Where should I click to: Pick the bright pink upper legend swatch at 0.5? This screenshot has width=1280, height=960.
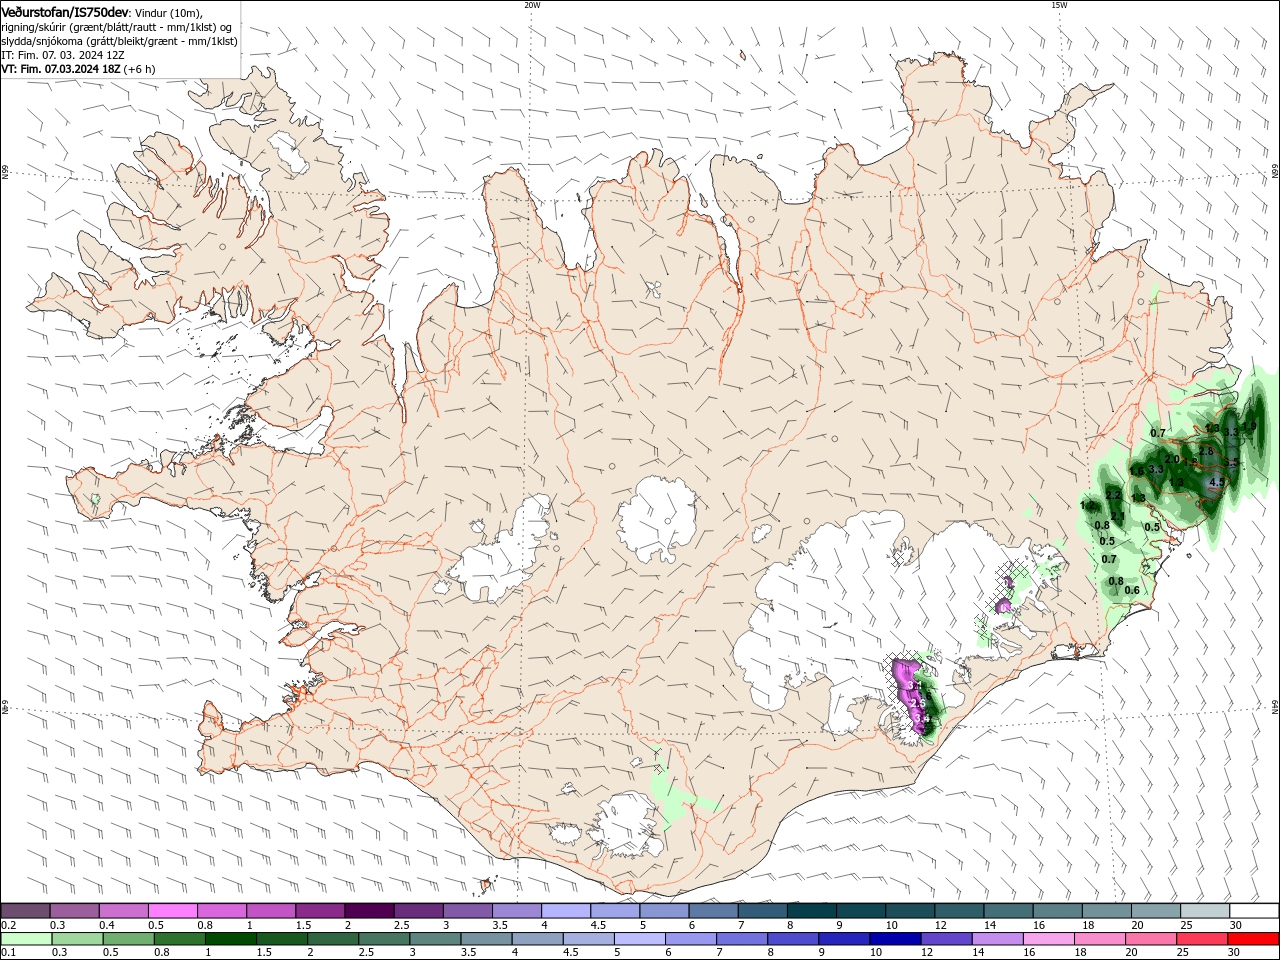(173, 911)
